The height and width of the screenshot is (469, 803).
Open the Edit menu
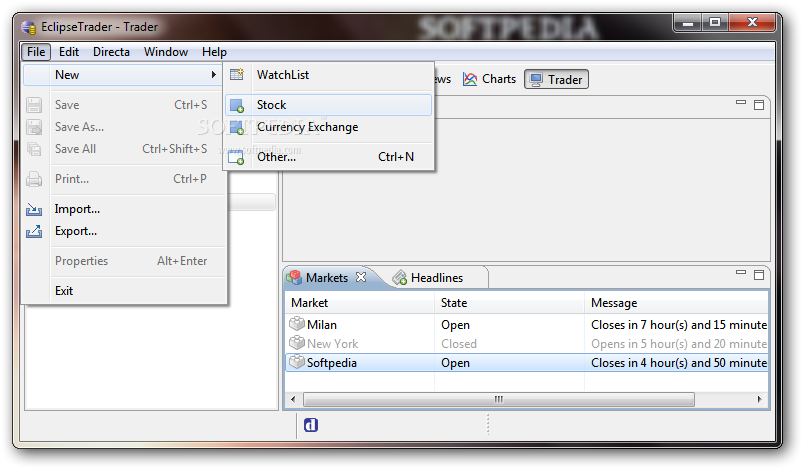(x=69, y=52)
